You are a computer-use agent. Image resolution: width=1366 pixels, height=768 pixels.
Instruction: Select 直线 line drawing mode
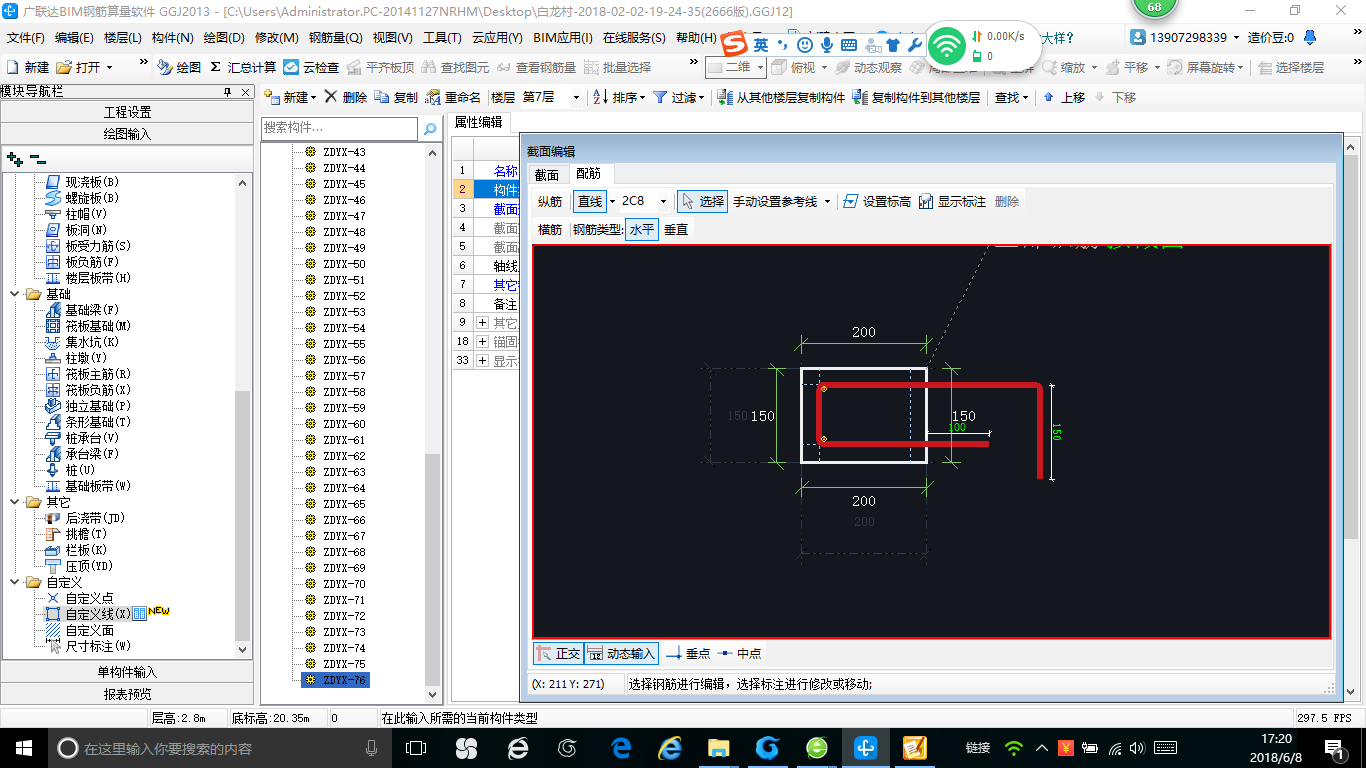589,201
